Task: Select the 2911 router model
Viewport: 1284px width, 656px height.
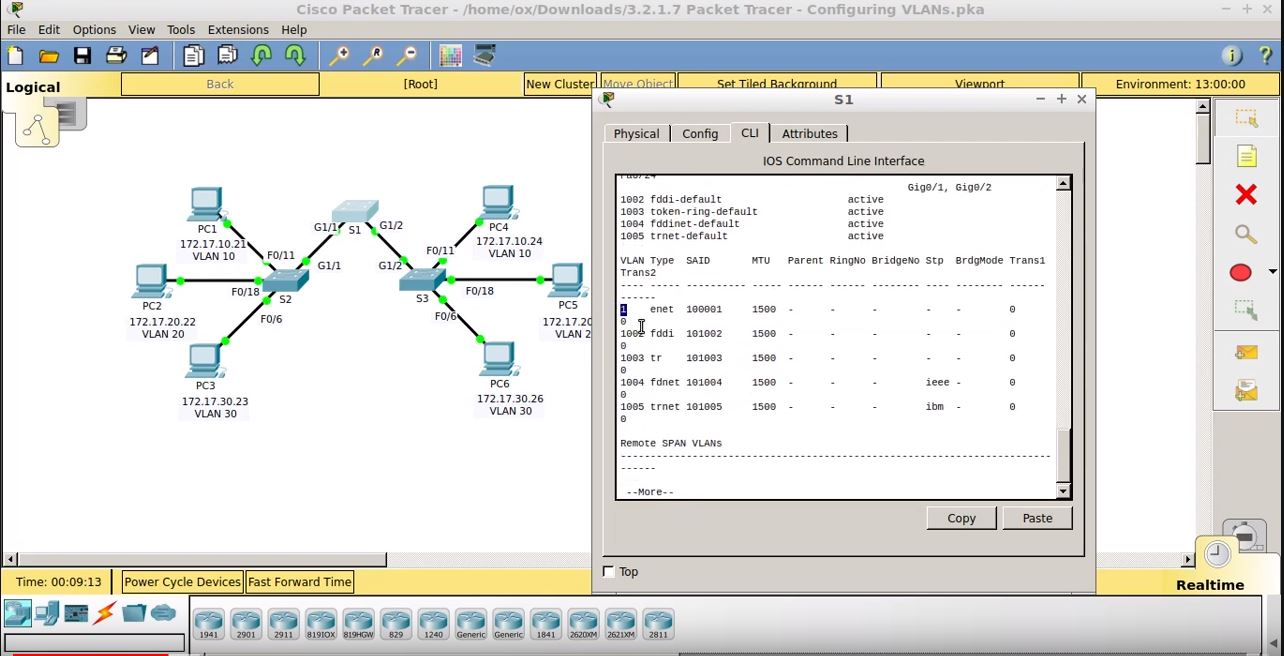Action: [x=282, y=623]
